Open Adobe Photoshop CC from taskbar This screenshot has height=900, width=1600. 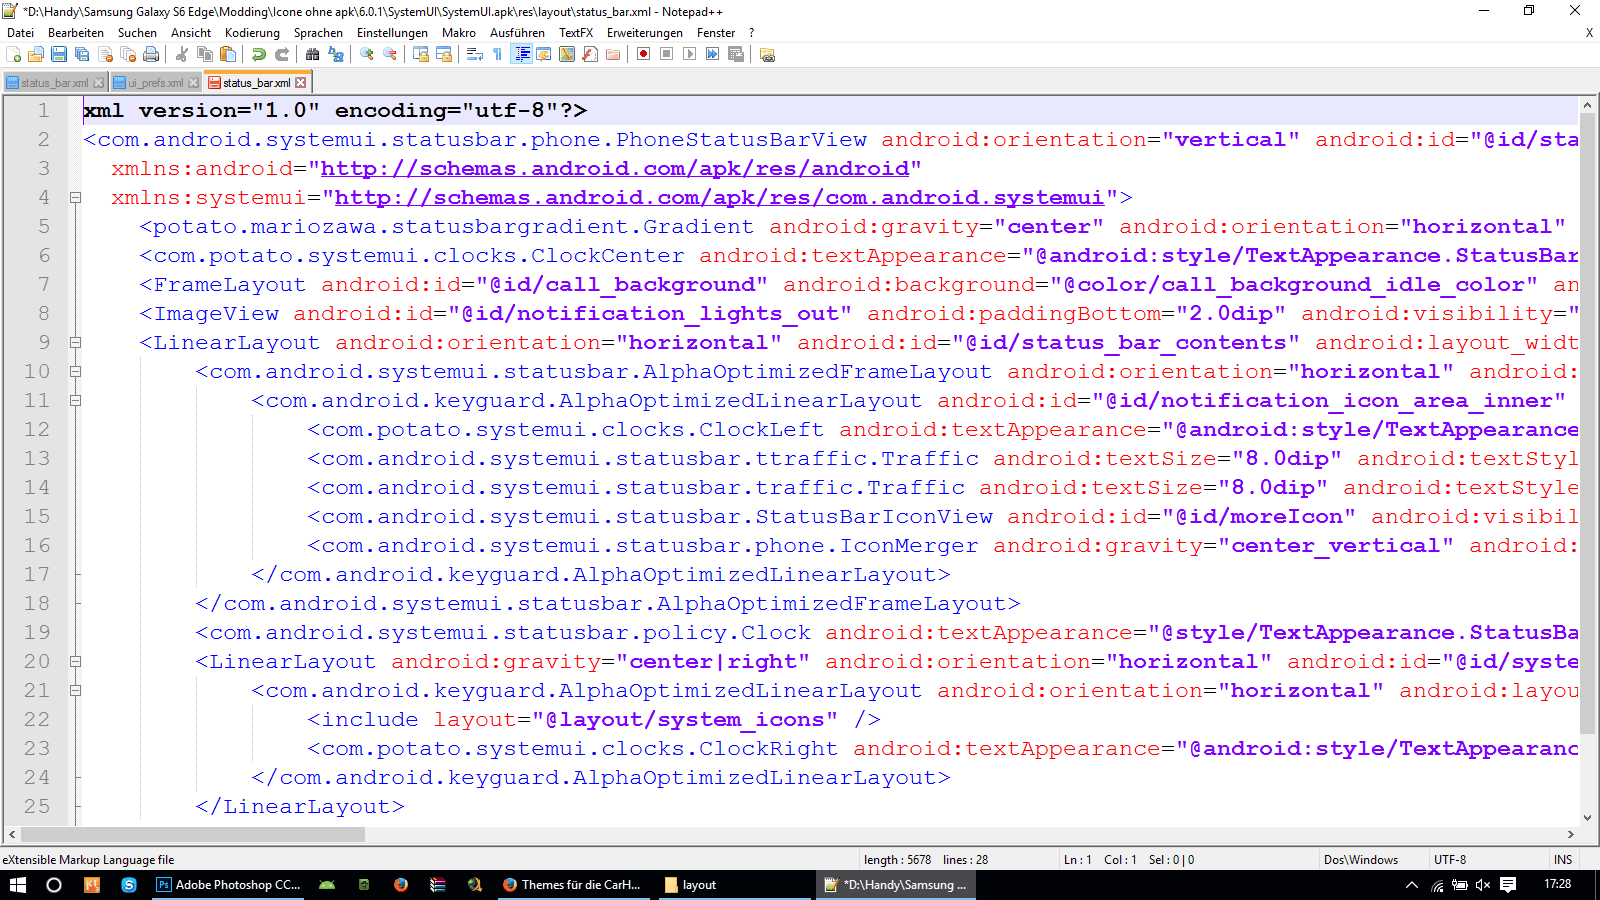(x=228, y=885)
